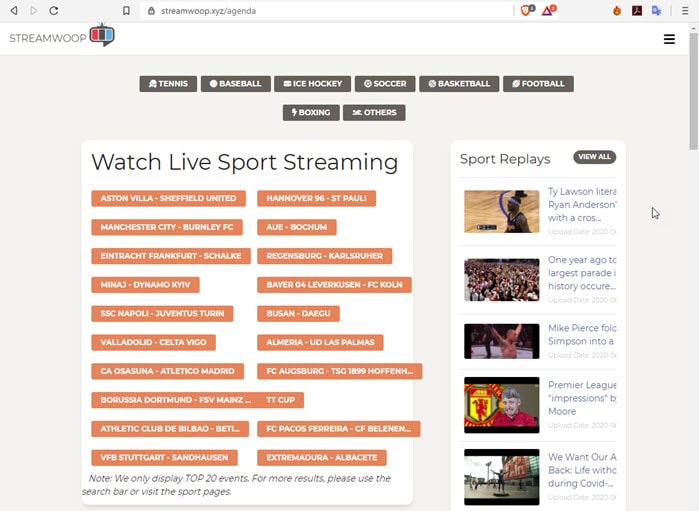Open the Basketball category
This screenshot has width=699, height=511.
pos(459,84)
